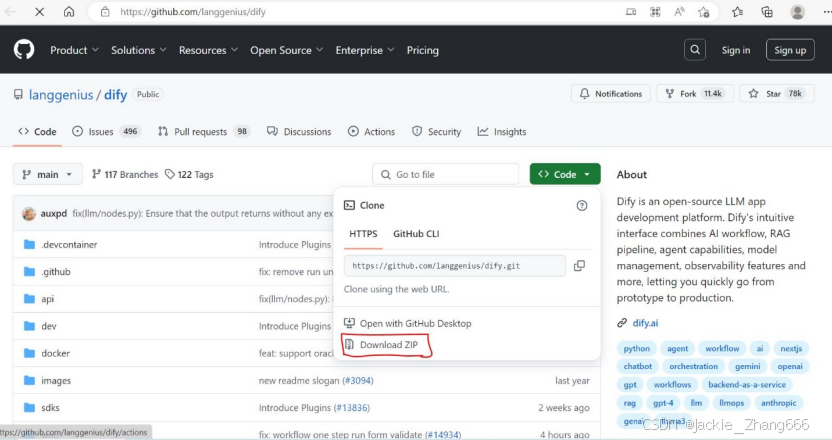Click the screen cast icon in address bar
Screen dimensions: 832x440
coord(631,12)
